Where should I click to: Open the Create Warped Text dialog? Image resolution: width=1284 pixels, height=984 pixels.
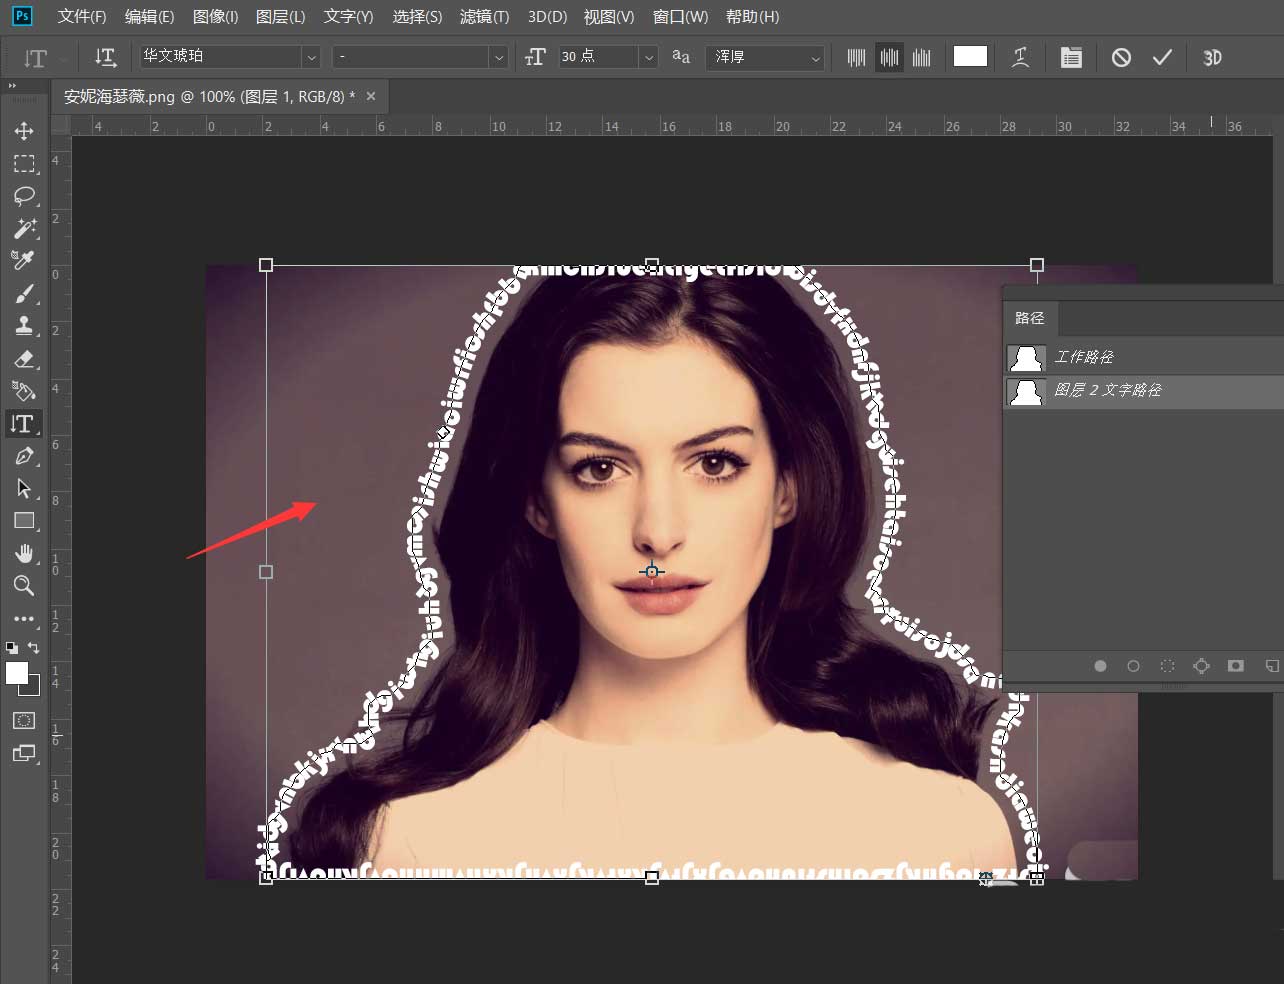(1020, 57)
